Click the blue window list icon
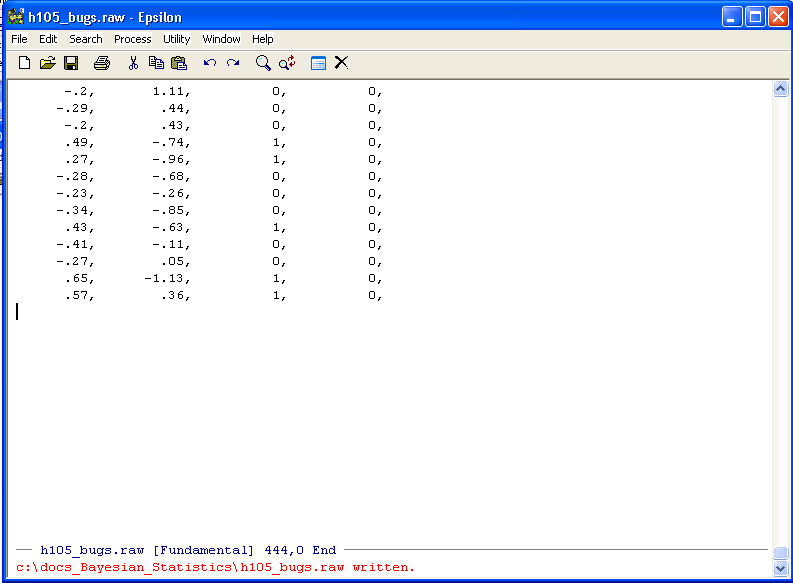The height and width of the screenshot is (583, 793). tap(318, 63)
